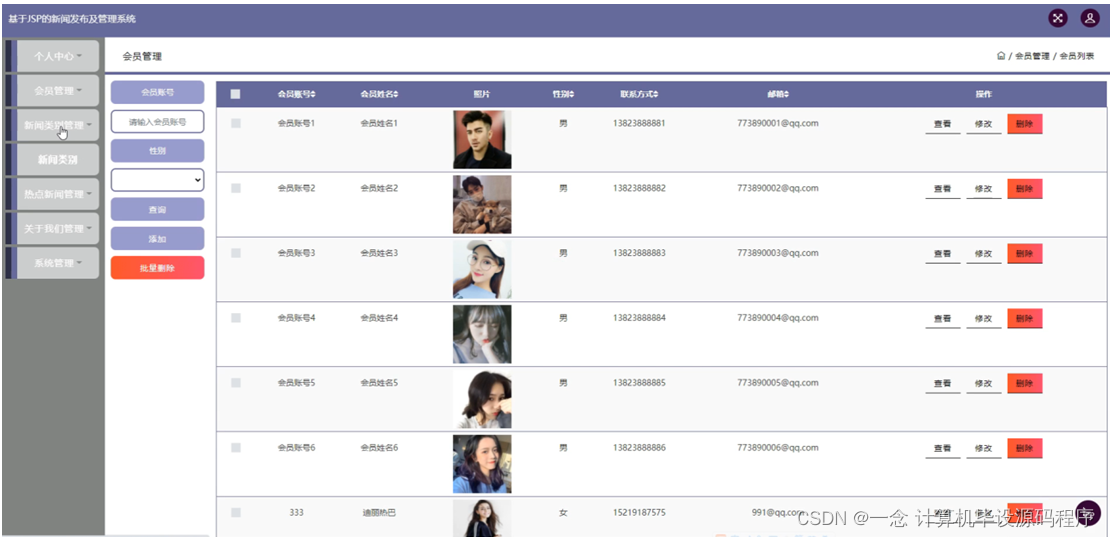Check the row checkbox for 会员账号5
This screenshot has height=537, width=1110.
pyautogui.click(x=236, y=383)
